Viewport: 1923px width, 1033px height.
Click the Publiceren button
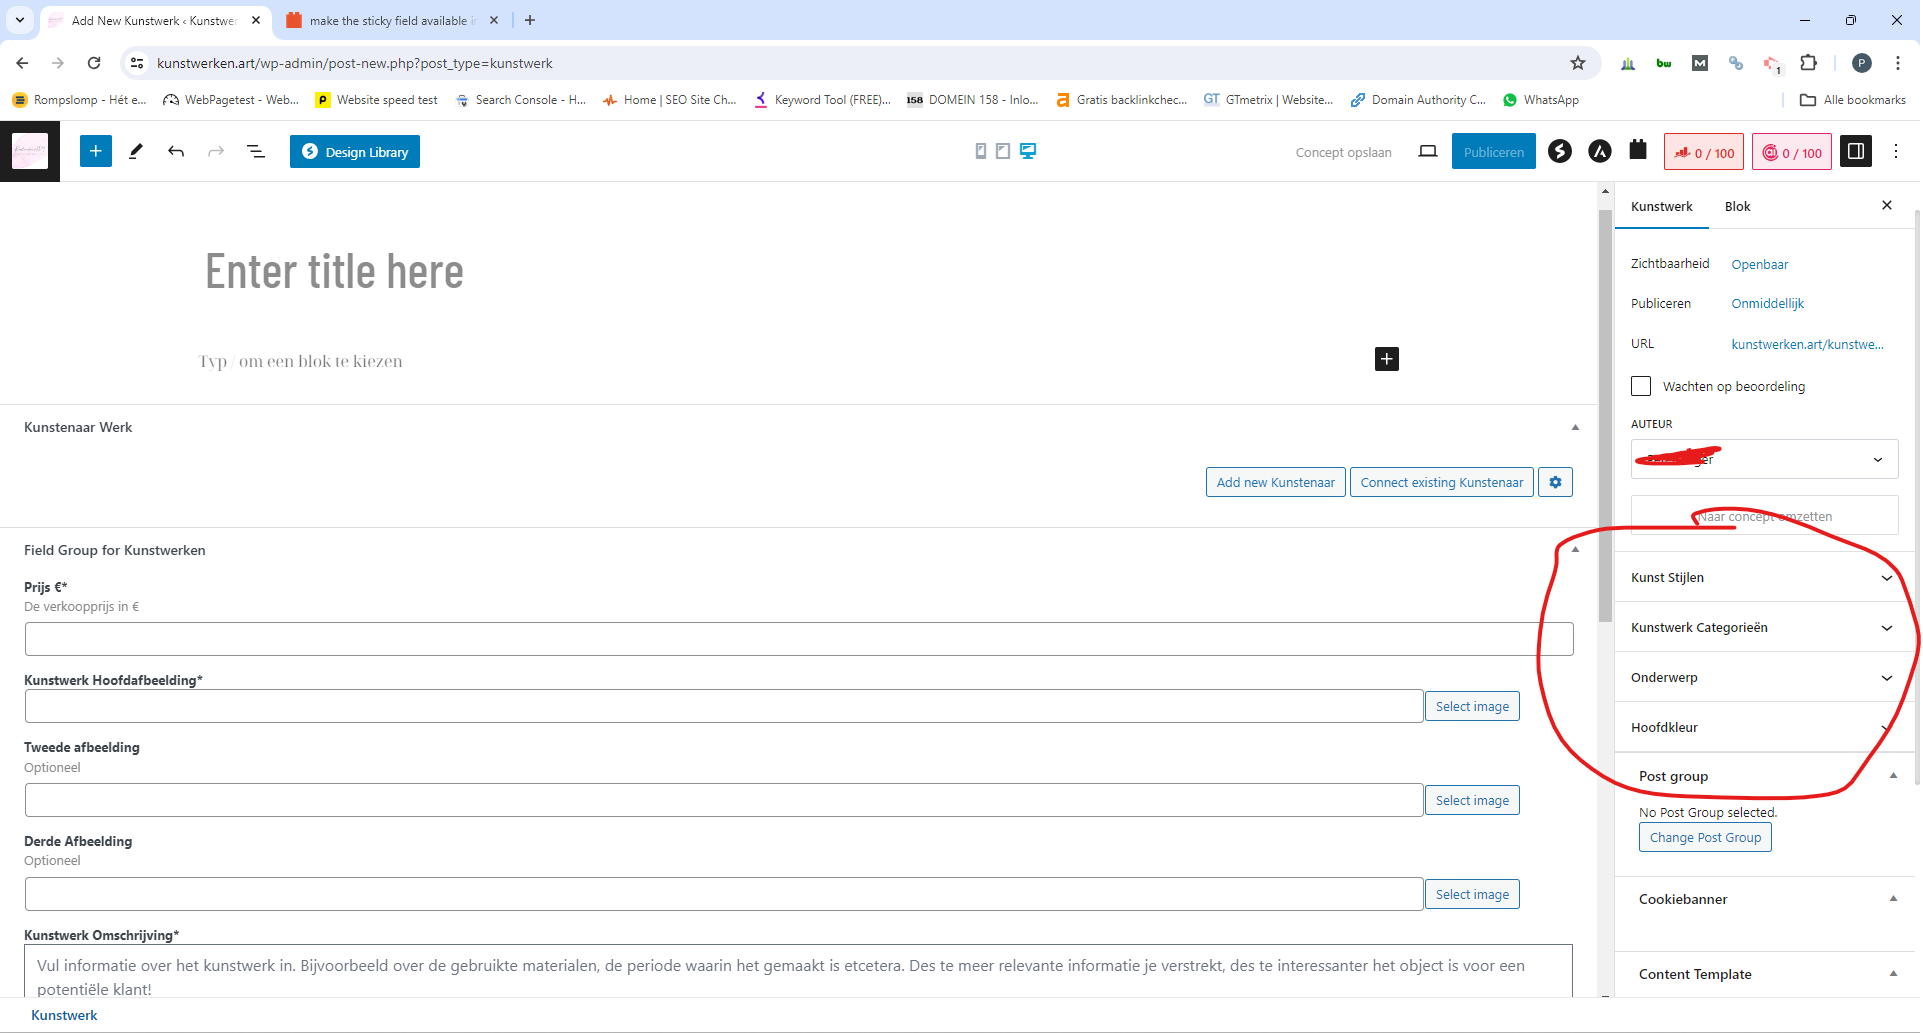[x=1493, y=152]
